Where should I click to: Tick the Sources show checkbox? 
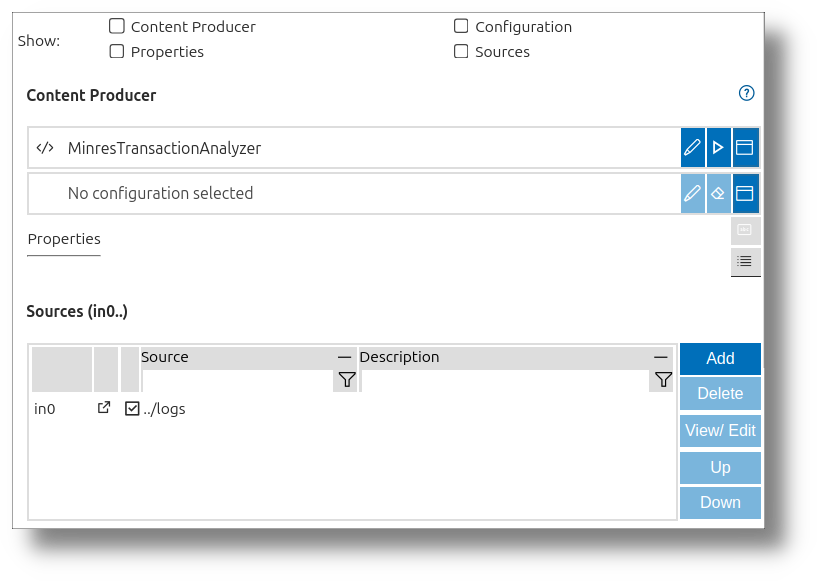(461, 51)
